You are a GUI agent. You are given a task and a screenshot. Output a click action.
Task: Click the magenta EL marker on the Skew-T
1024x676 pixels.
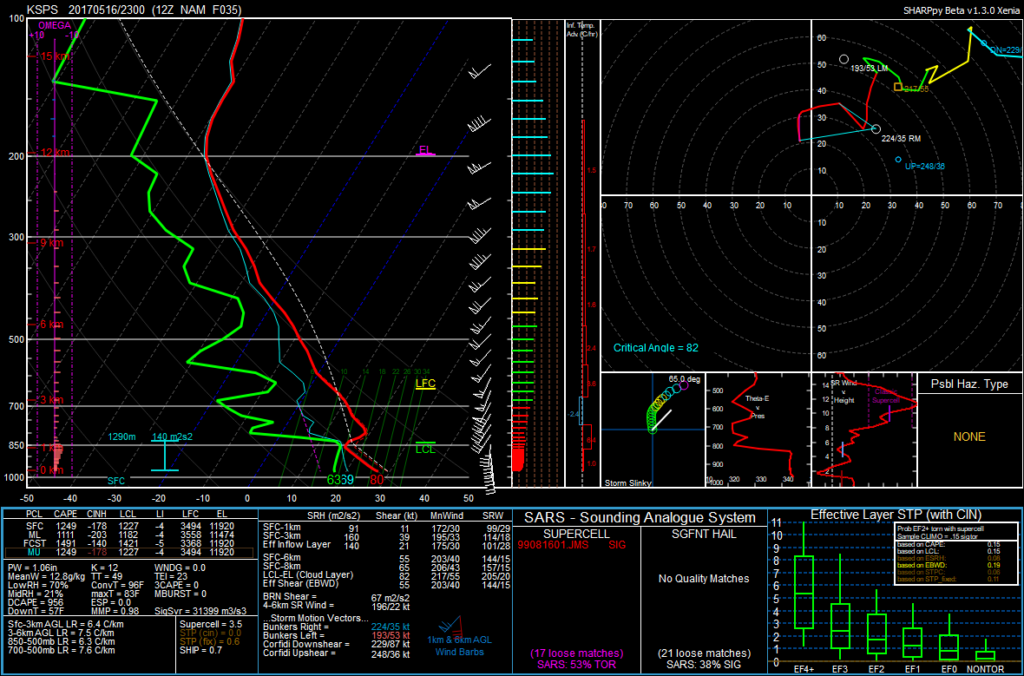coord(424,150)
